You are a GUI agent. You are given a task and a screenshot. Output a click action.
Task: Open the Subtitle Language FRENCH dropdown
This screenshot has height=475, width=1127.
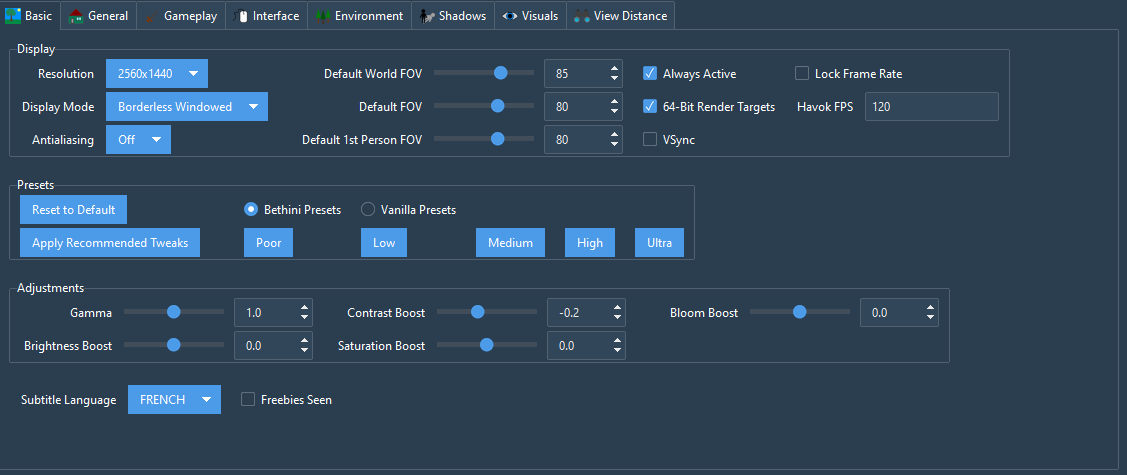(x=174, y=400)
